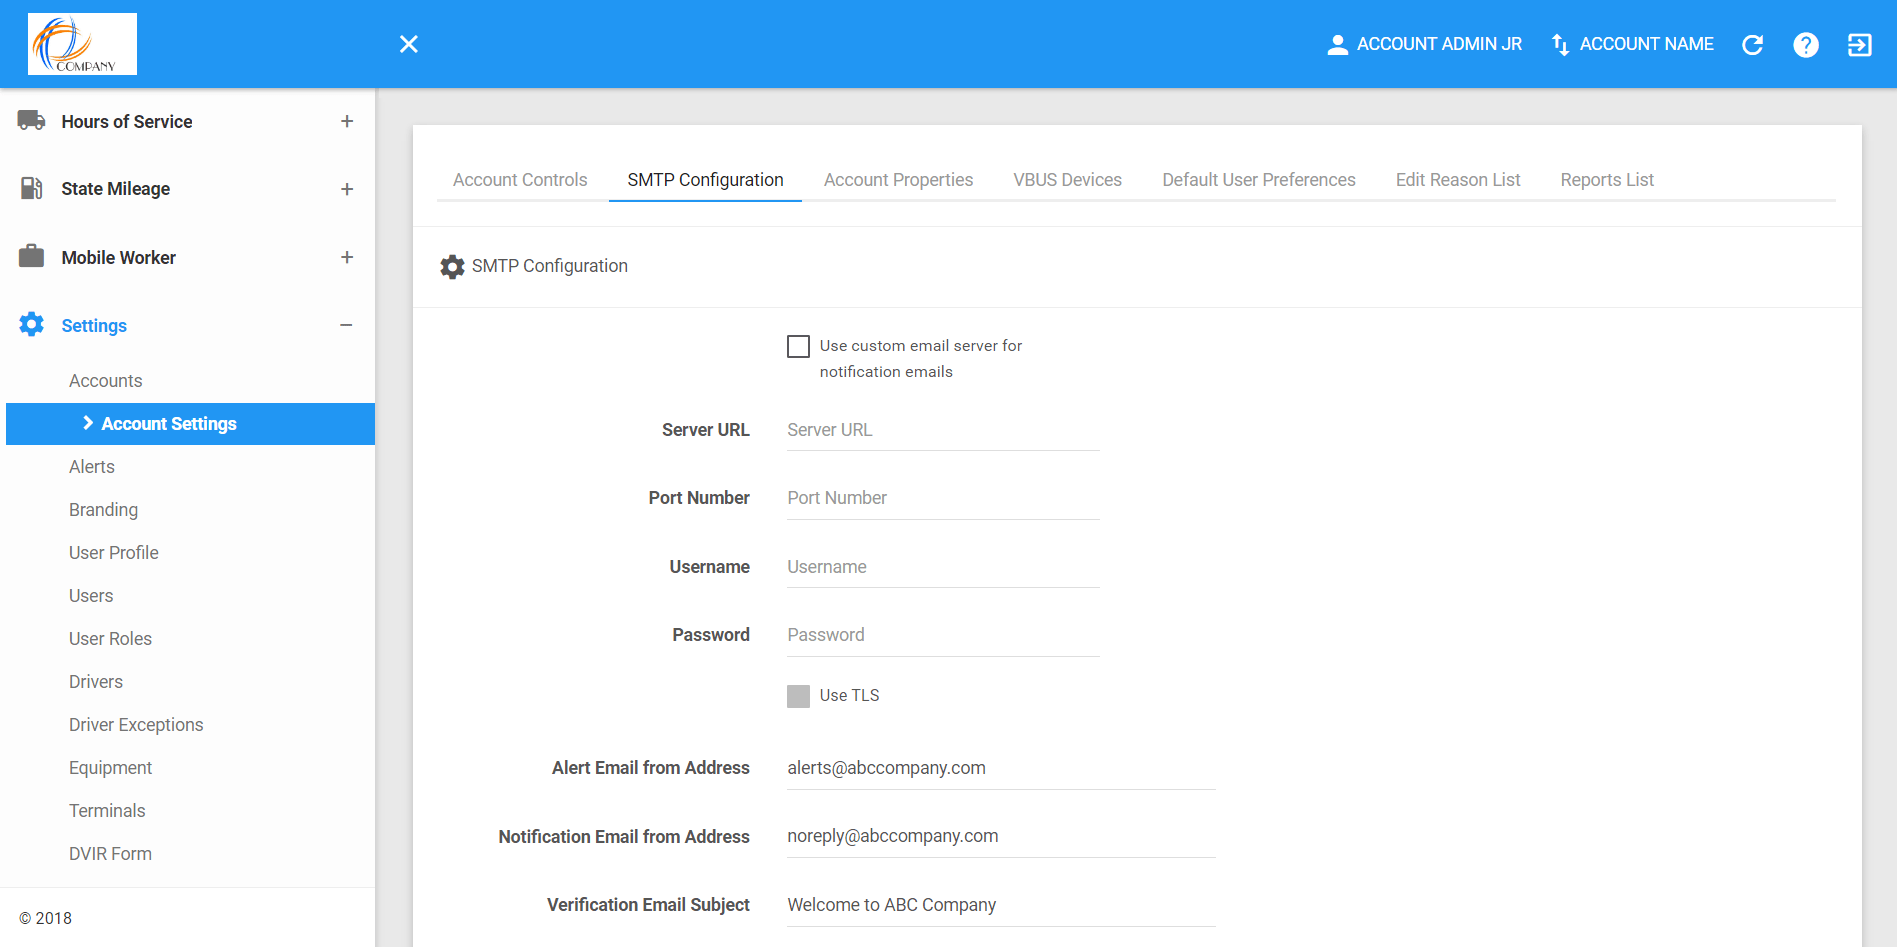Image resolution: width=1897 pixels, height=947 pixels.
Task: Select the Account Settings sidebar item
Action: tap(190, 424)
